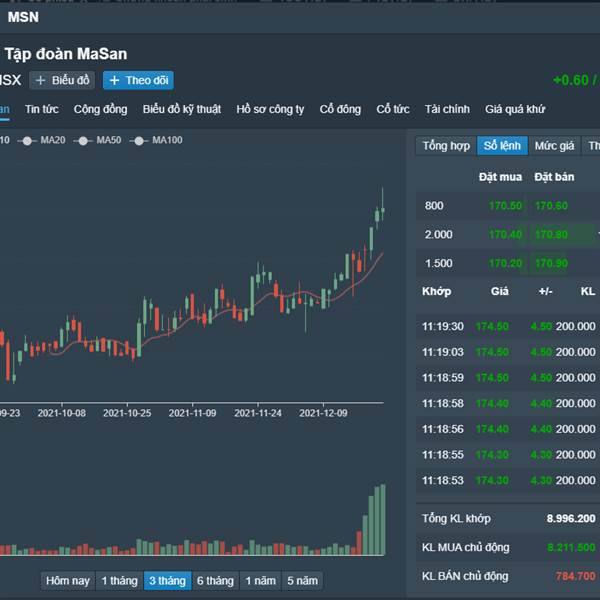Select the 5 năm chart range
Image resolution: width=600 pixels, height=600 pixels.
pos(302,580)
